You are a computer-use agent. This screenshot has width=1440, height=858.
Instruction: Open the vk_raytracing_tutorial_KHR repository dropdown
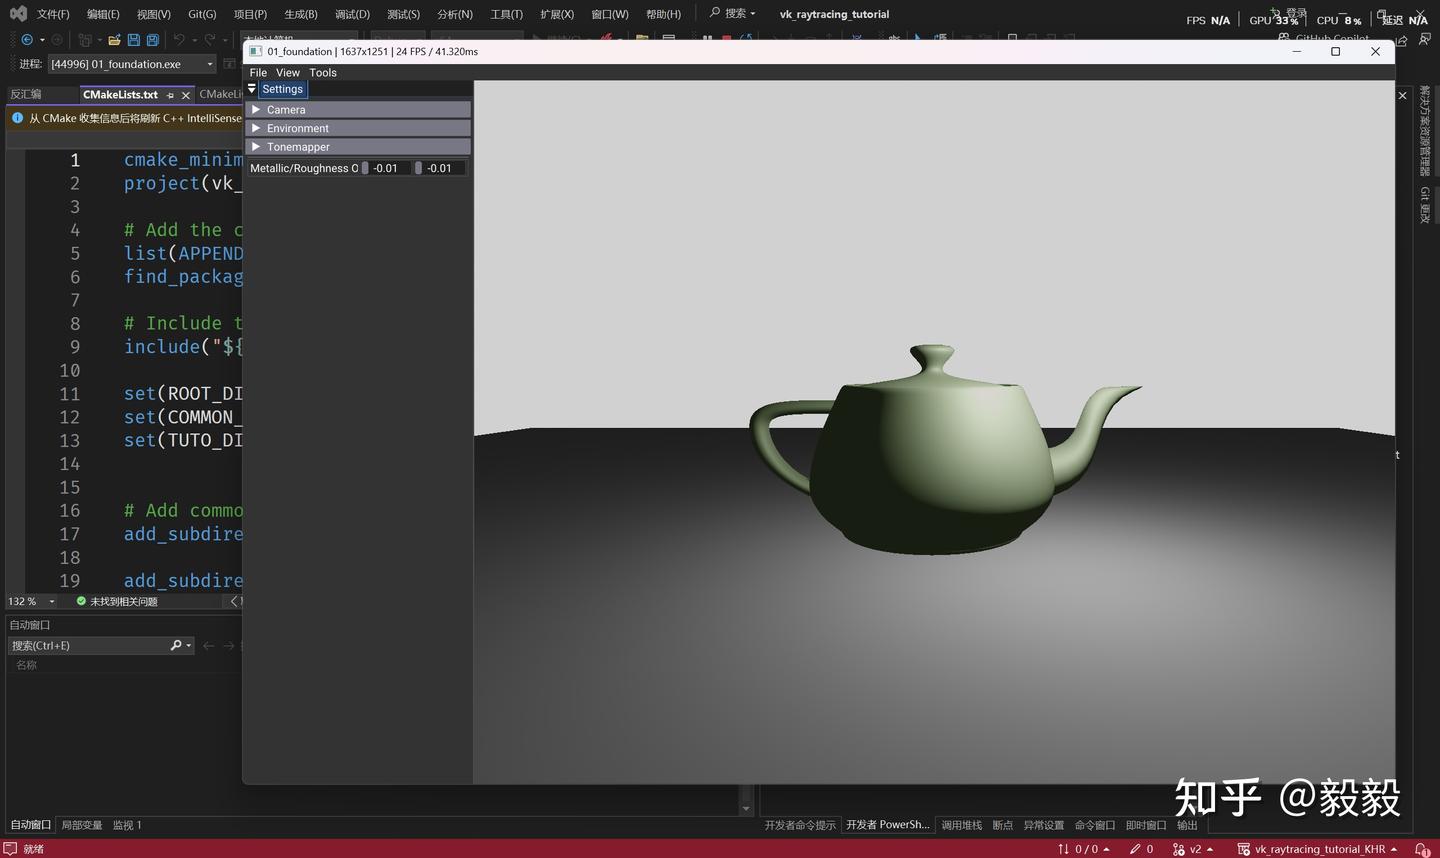pyautogui.click(x=1319, y=849)
